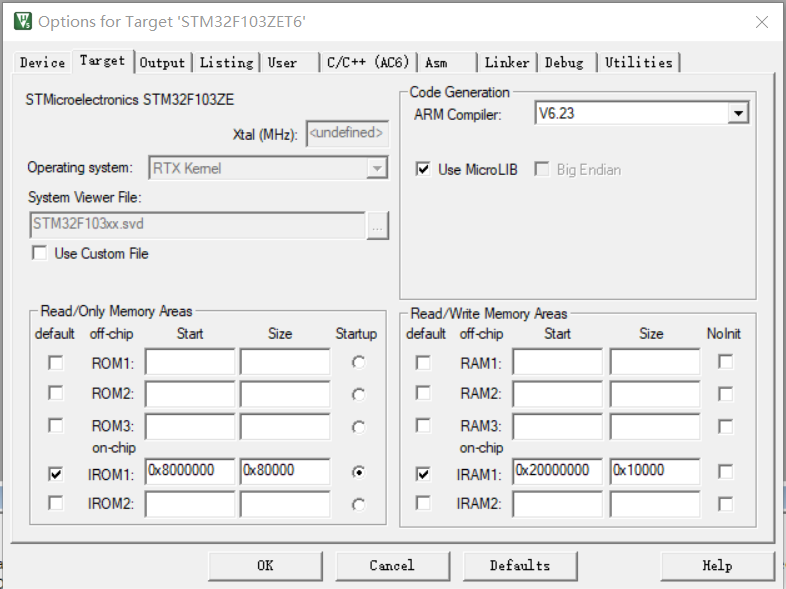Check the RAM2 default checkbox
This screenshot has height=589, width=786.
coord(423,392)
